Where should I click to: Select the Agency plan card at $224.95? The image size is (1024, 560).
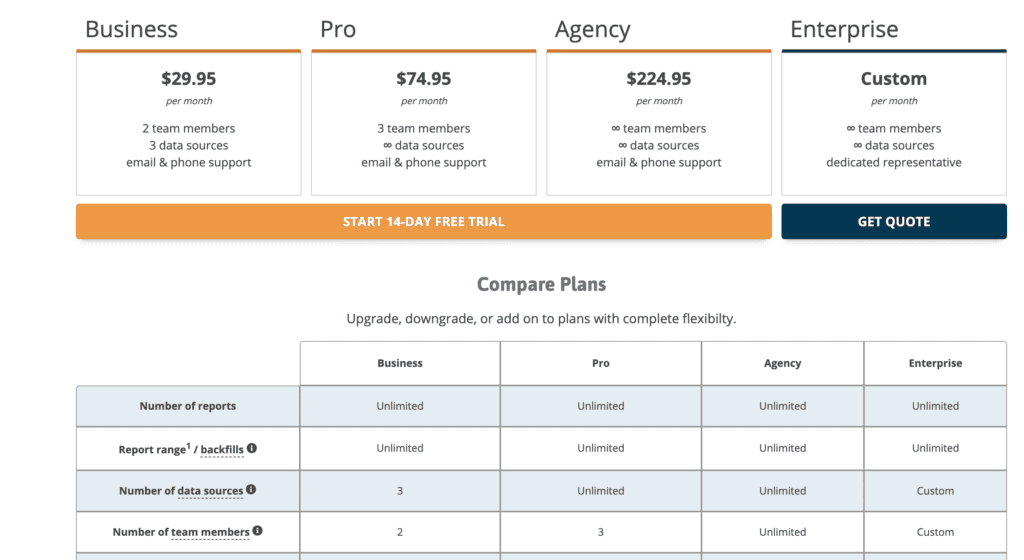[659, 123]
